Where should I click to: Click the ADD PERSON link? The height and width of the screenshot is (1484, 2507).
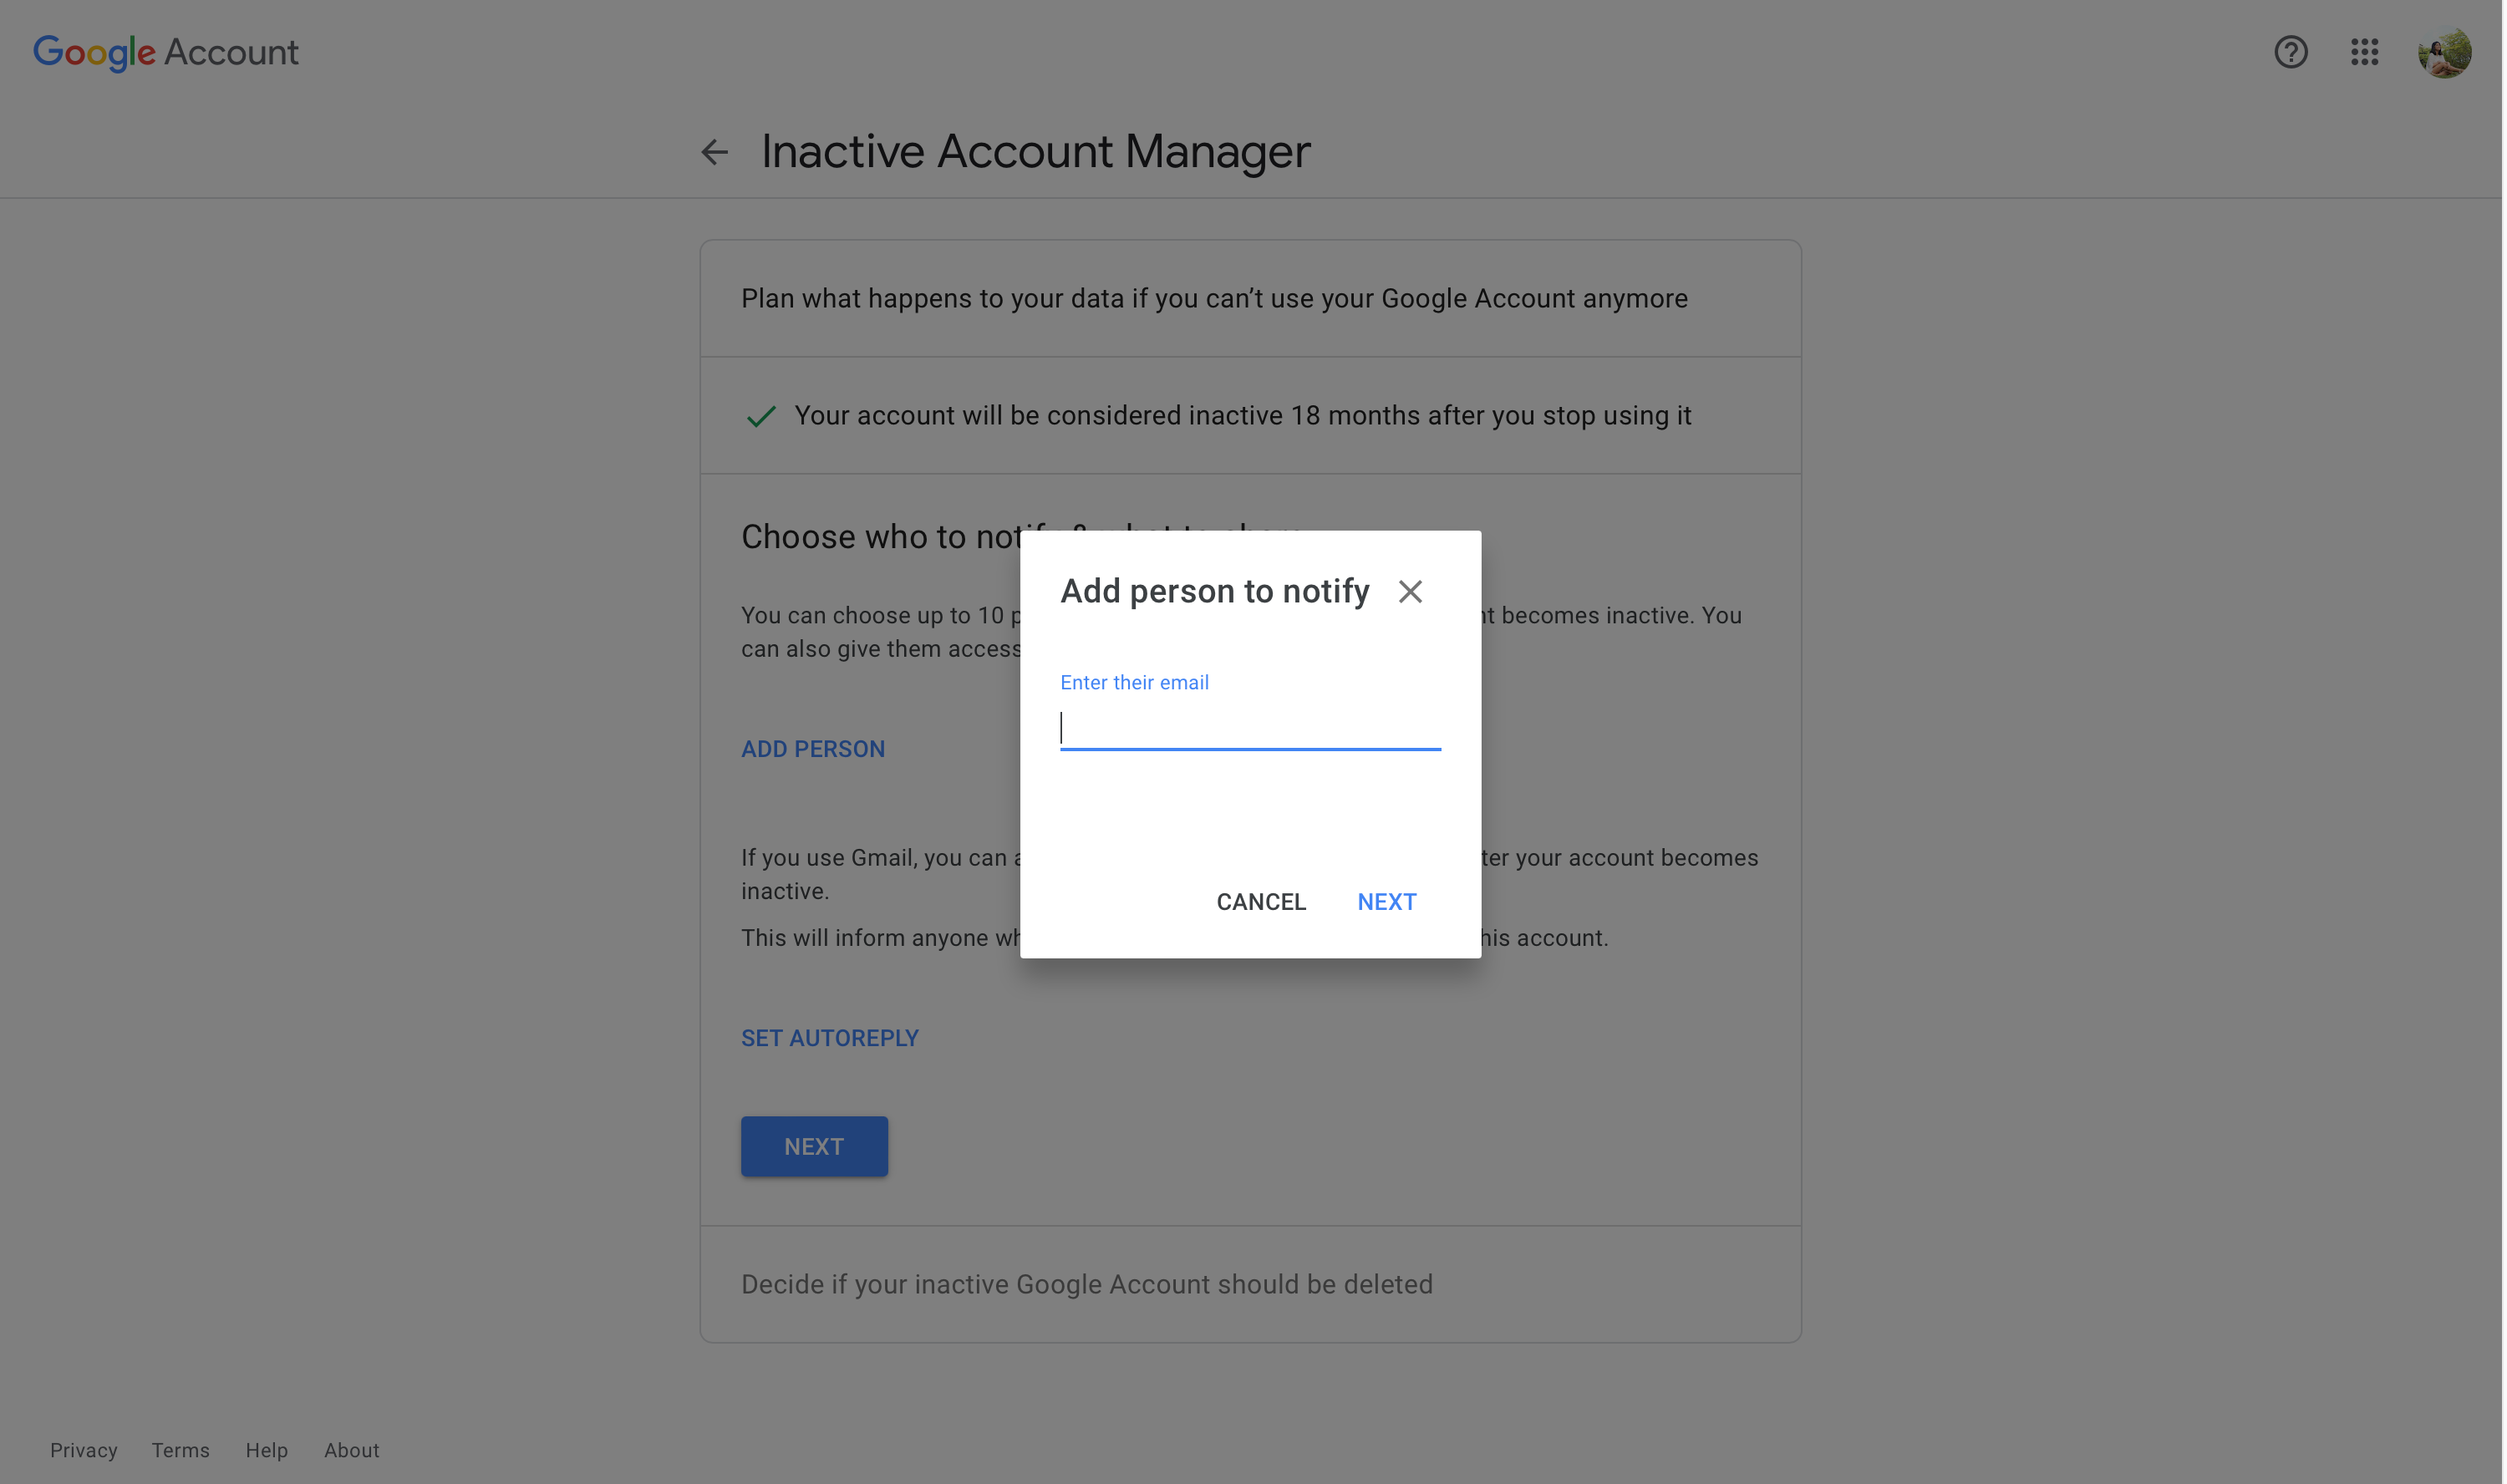(x=812, y=749)
